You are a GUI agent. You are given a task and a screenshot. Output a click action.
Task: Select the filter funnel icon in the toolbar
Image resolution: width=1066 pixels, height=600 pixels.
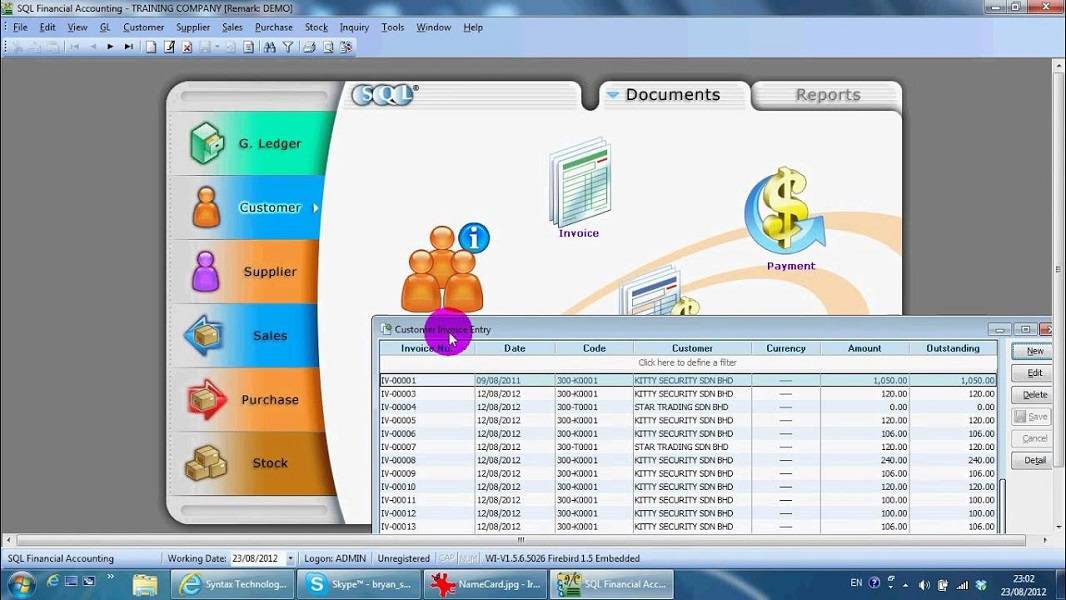click(289, 46)
